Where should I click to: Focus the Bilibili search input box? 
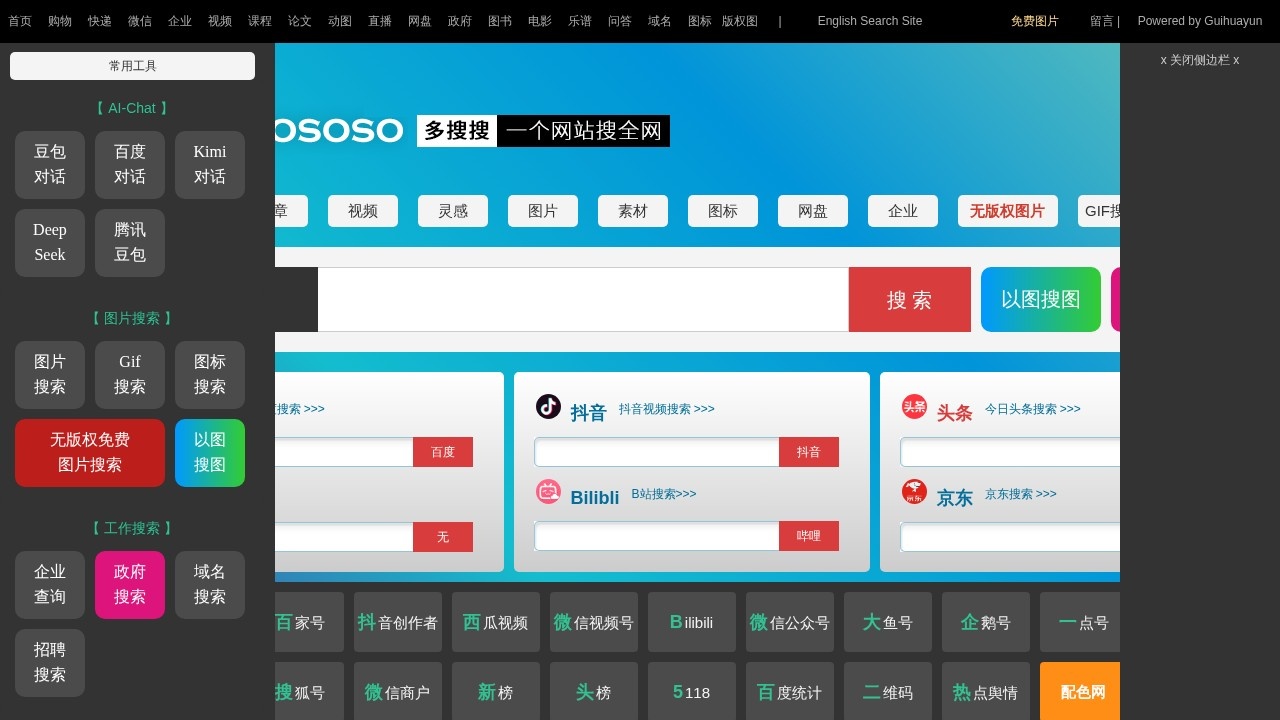pos(657,536)
